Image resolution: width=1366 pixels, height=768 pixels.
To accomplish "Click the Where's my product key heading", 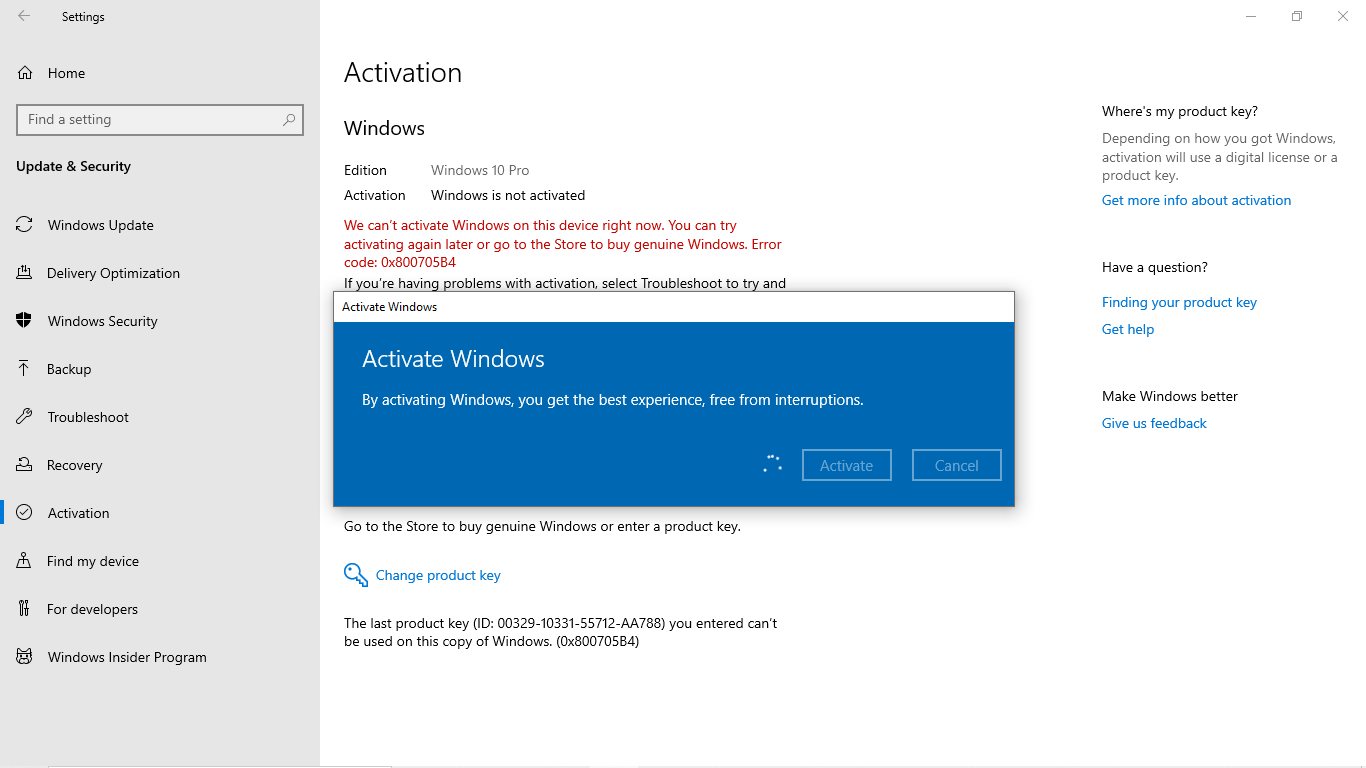I will click(1180, 111).
